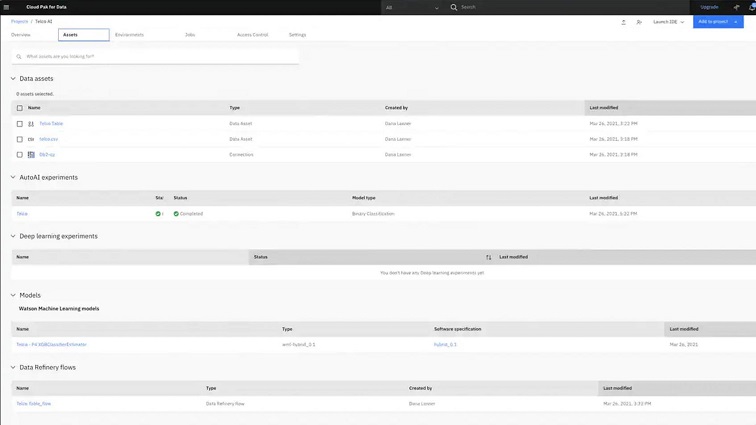Click the Telco AI breadcrumb text
Image resolution: width=756 pixels, height=425 pixels.
[44, 22]
